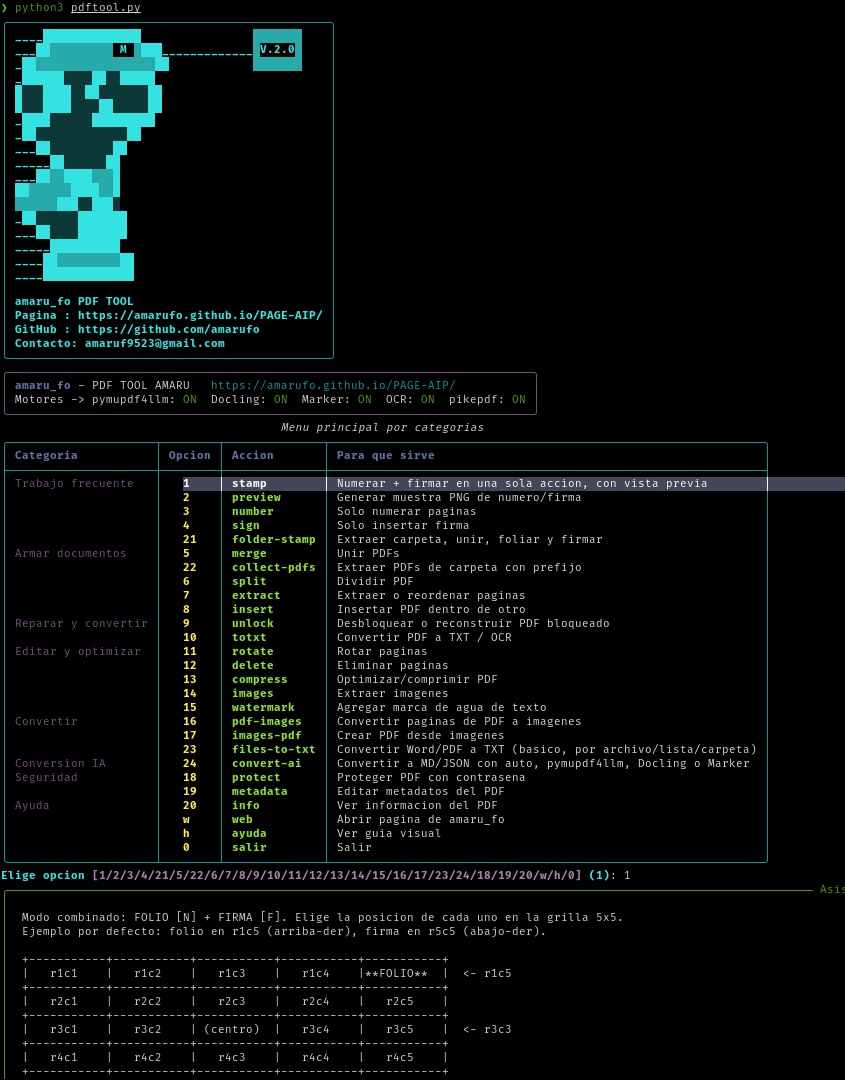Click the watermark action

pyautogui.click(x=263, y=707)
